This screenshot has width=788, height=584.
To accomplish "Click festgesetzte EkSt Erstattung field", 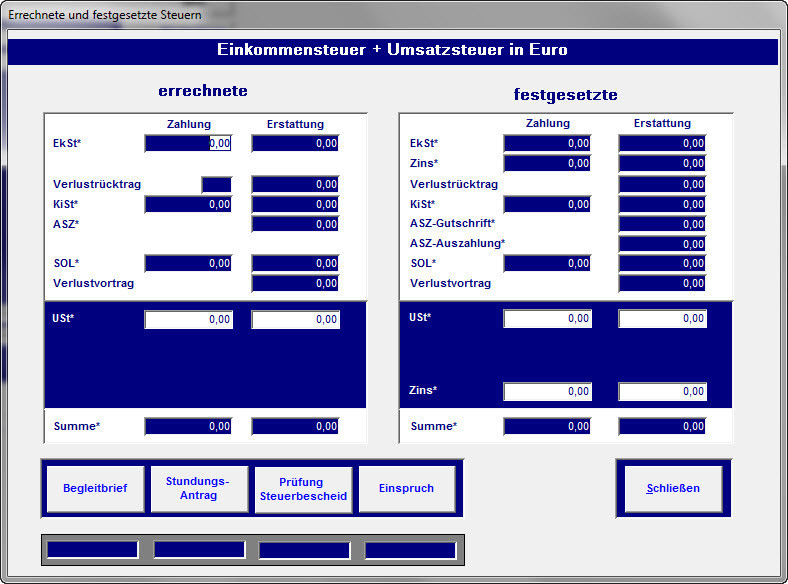I will tap(662, 143).
